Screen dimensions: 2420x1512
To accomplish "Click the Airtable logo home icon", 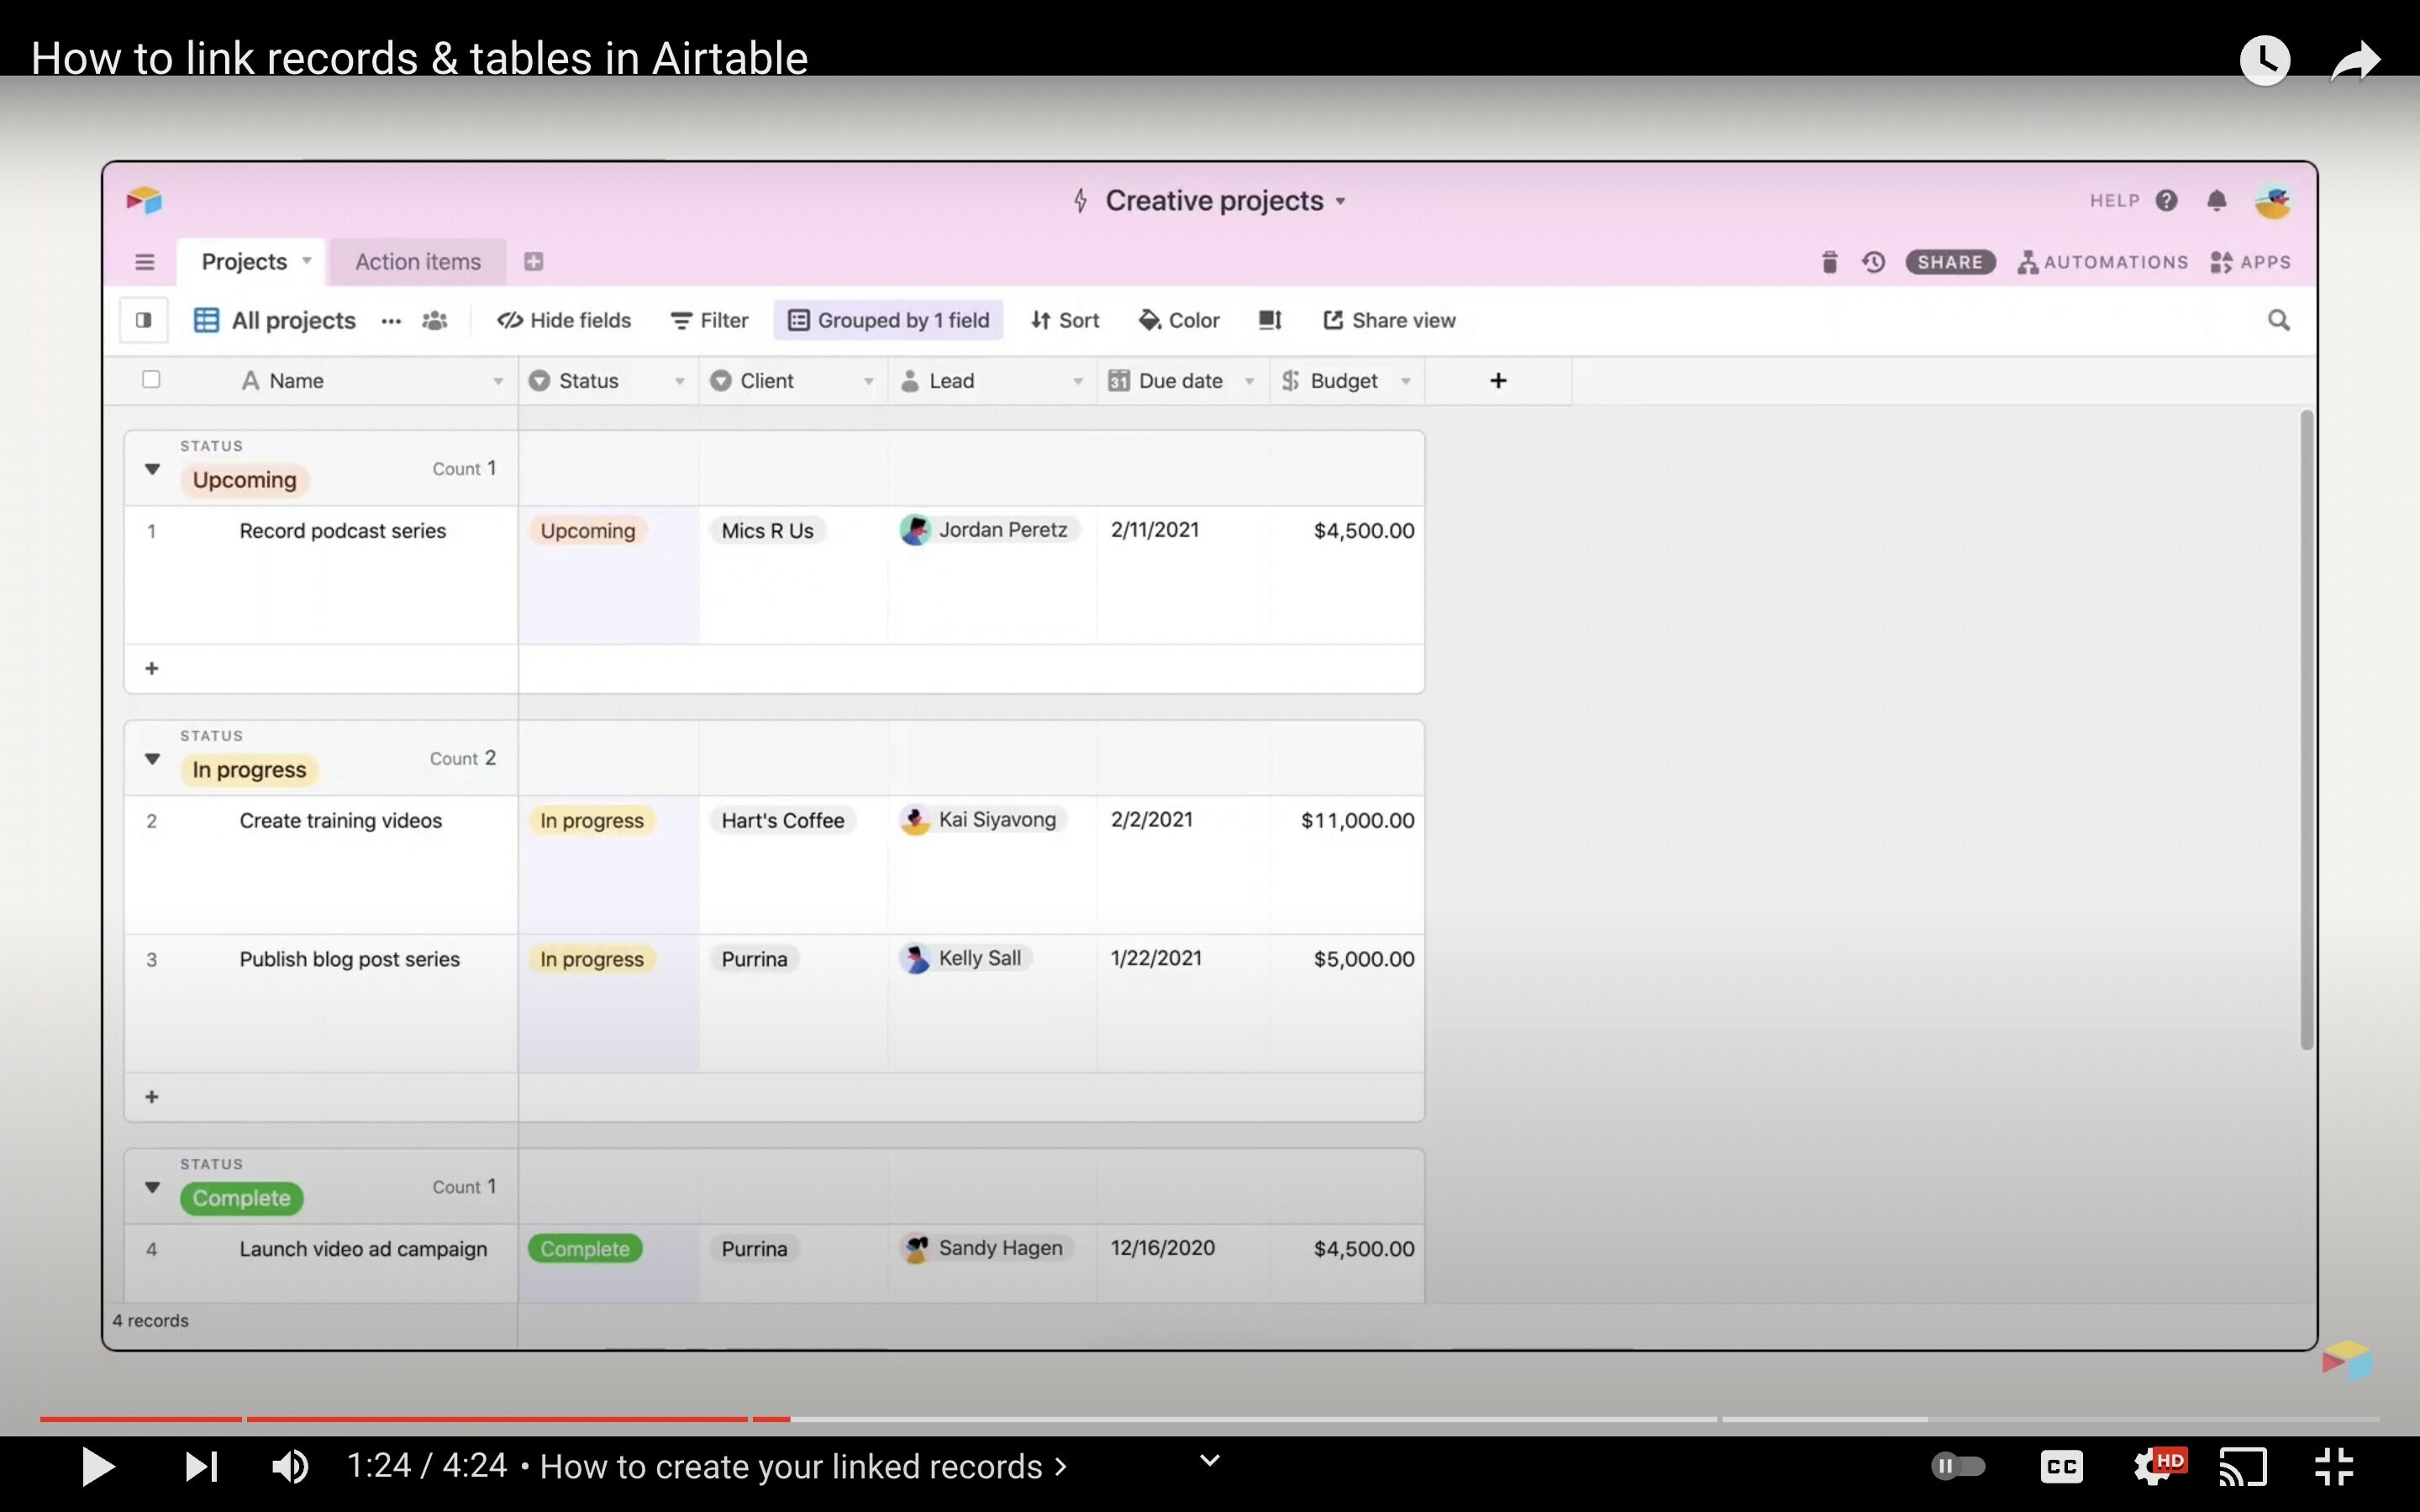I will point(144,201).
